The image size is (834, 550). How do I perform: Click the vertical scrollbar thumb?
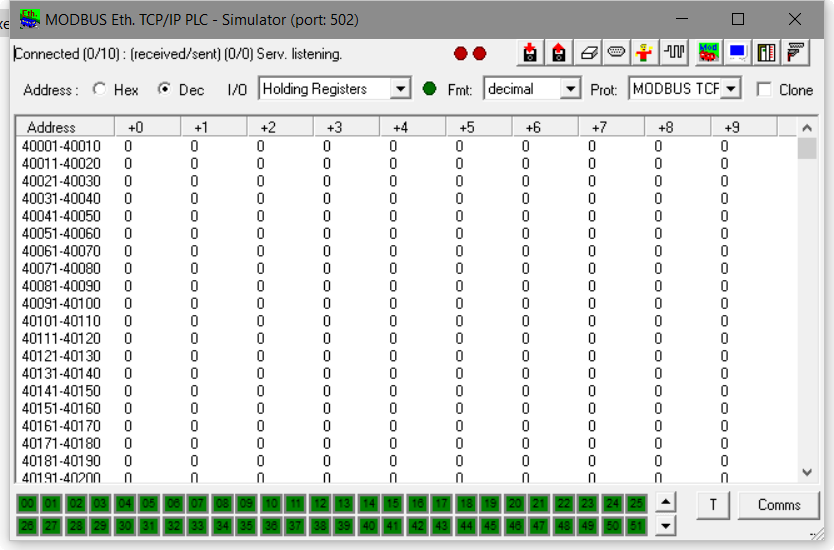pos(807,148)
